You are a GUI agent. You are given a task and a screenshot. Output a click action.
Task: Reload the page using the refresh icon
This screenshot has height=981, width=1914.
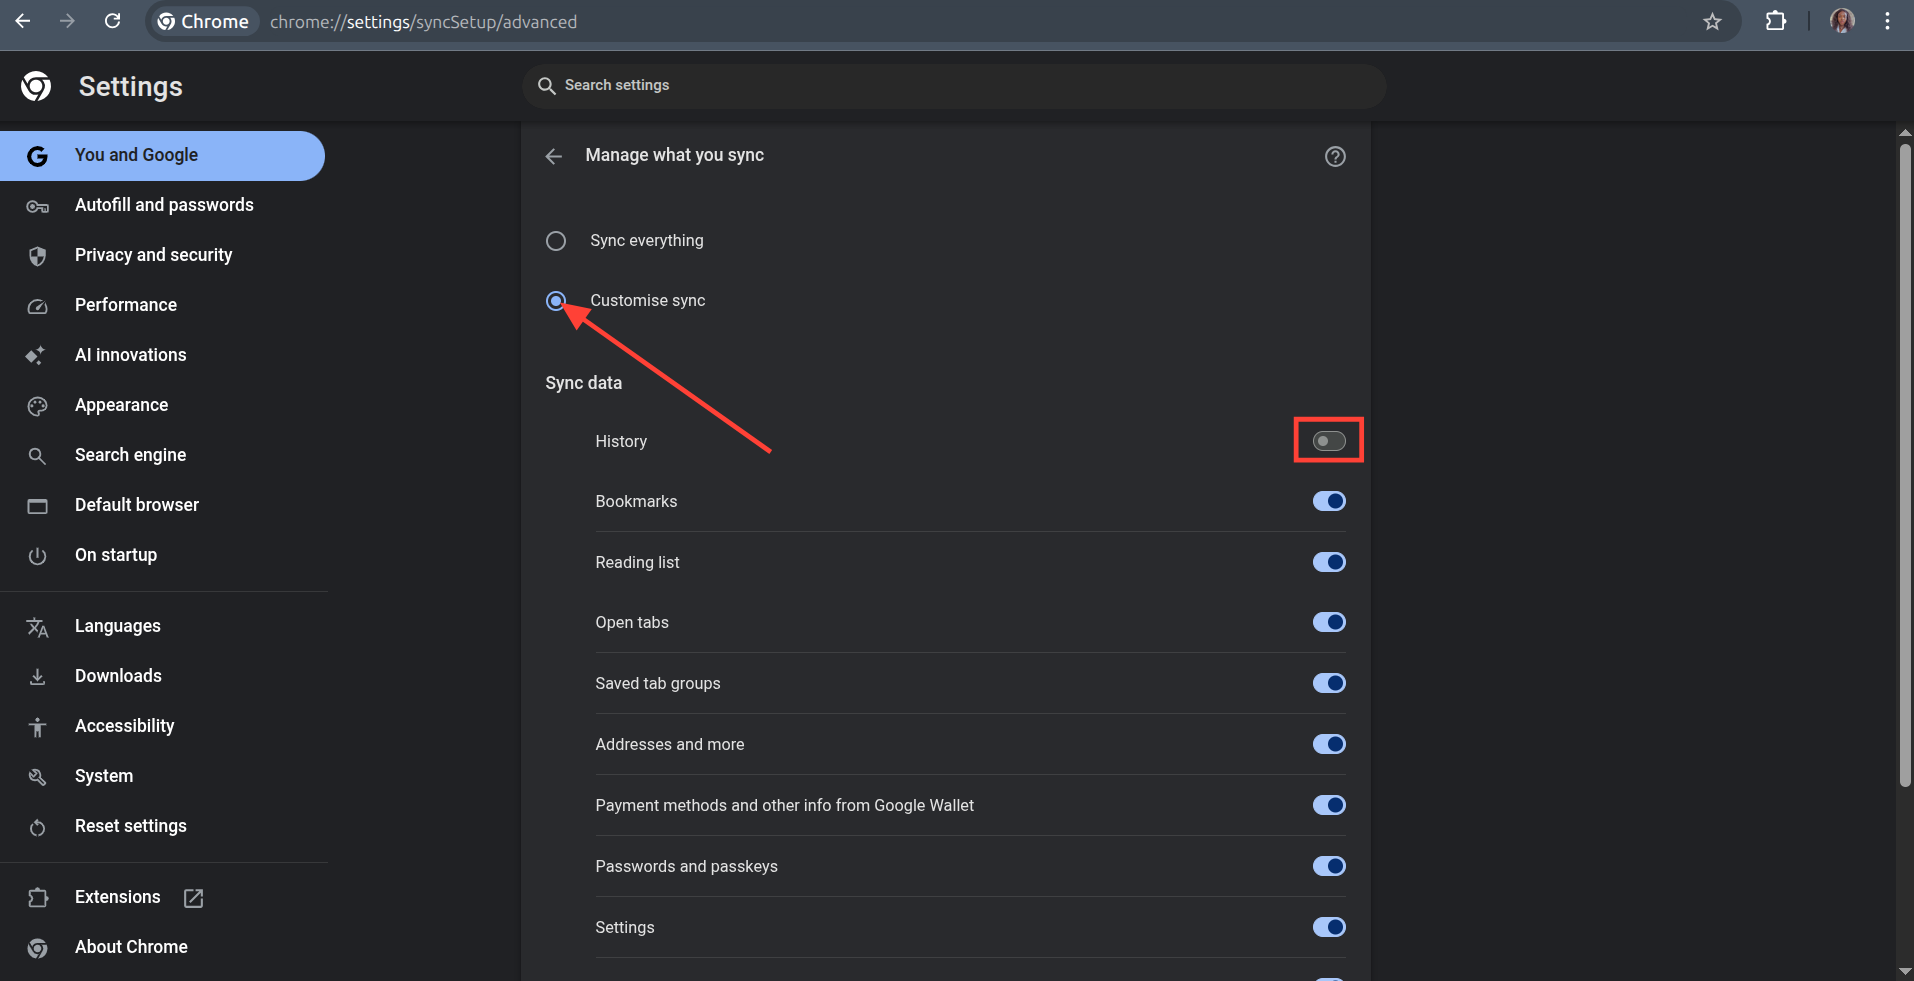[113, 21]
